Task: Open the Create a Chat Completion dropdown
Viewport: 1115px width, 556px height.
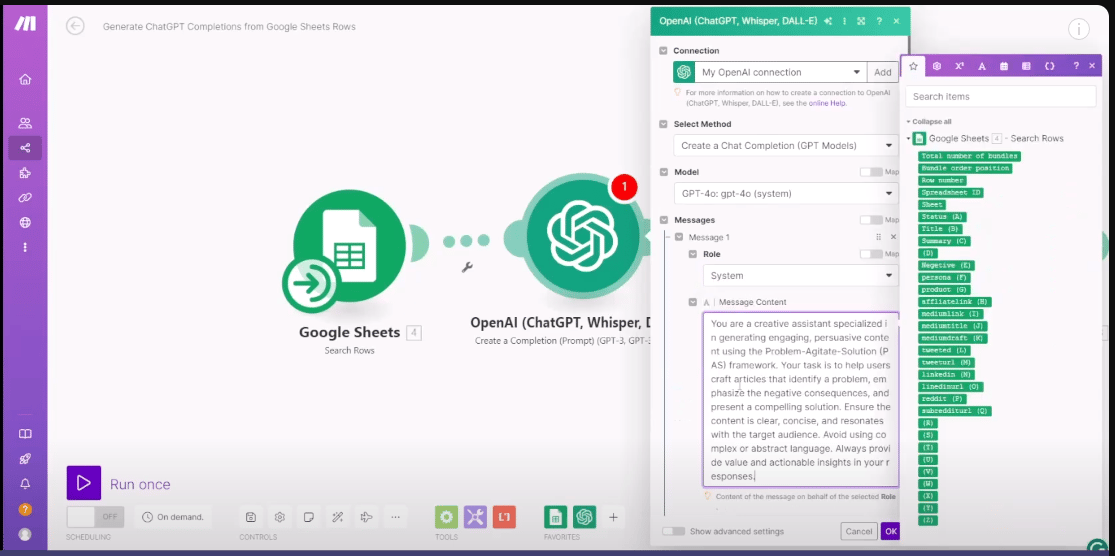Action: pyautogui.click(x=786, y=145)
